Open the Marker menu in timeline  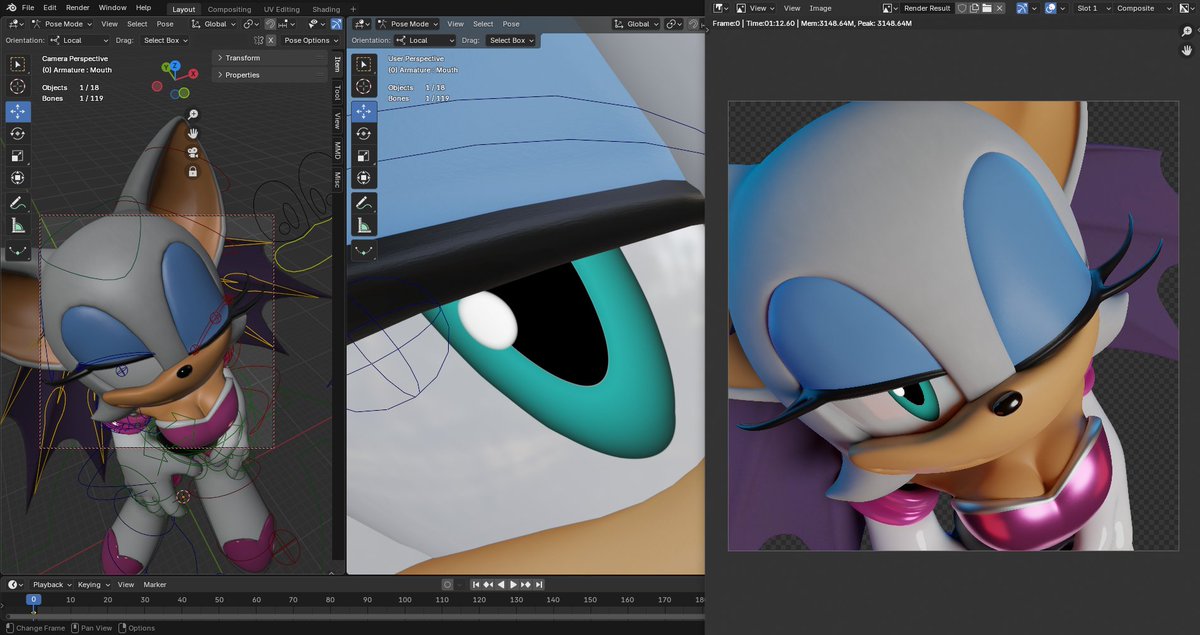(155, 584)
